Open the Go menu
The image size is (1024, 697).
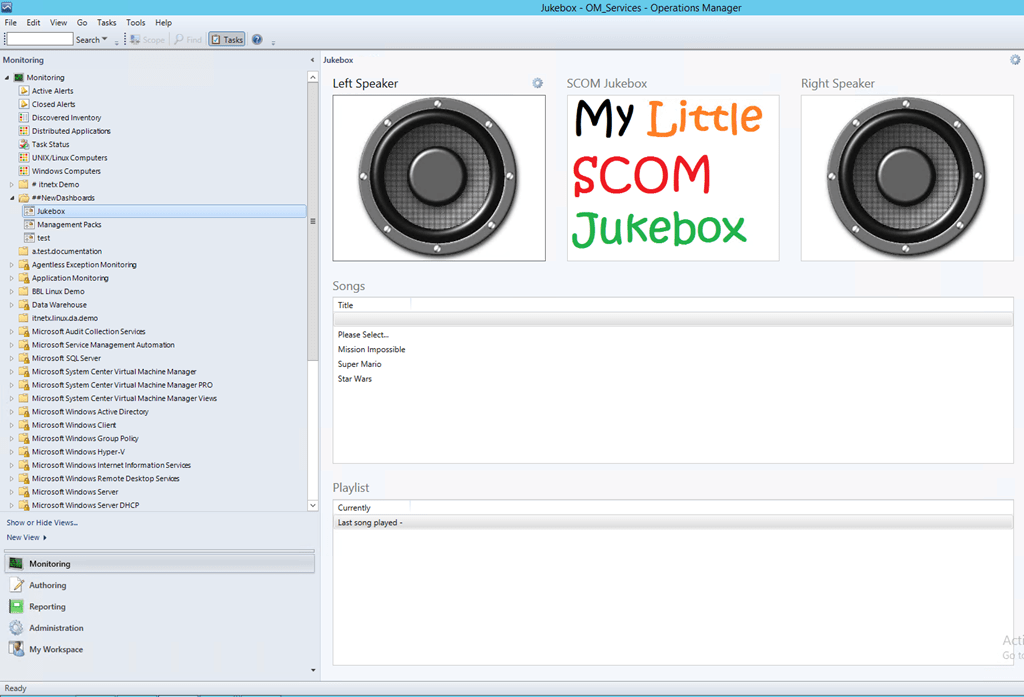click(82, 22)
